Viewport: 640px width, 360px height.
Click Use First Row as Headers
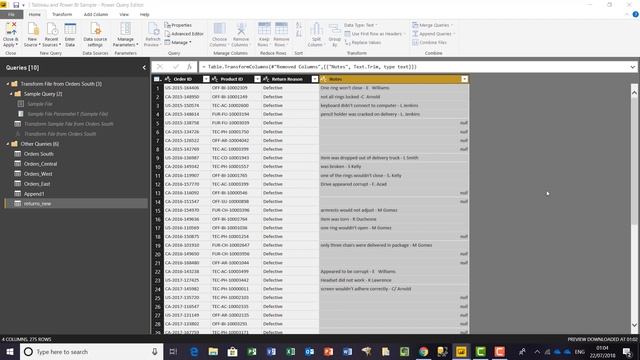point(375,33)
